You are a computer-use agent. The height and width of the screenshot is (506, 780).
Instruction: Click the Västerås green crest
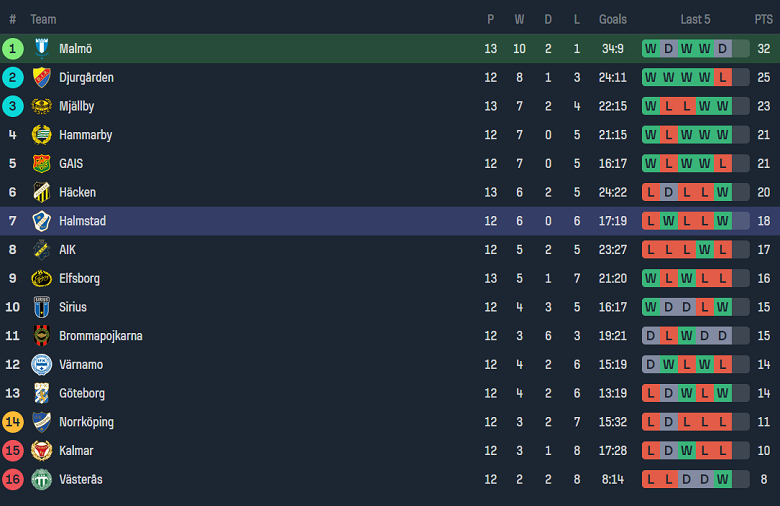click(42, 480)
